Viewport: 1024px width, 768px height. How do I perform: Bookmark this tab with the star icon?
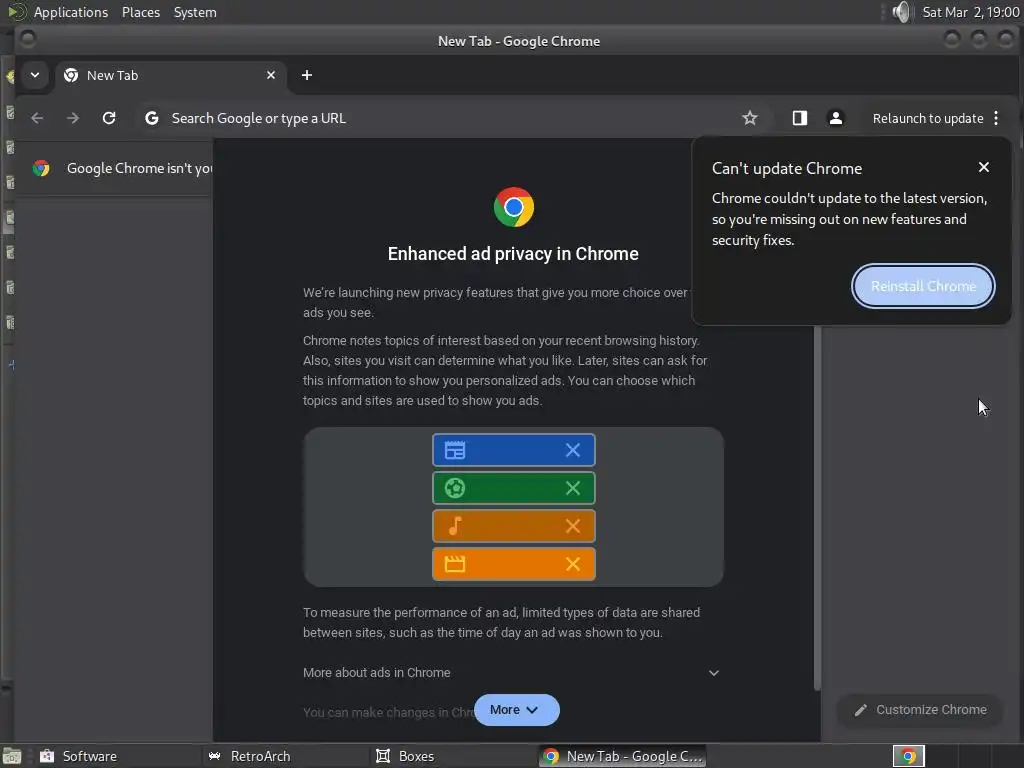click(750, 118)
